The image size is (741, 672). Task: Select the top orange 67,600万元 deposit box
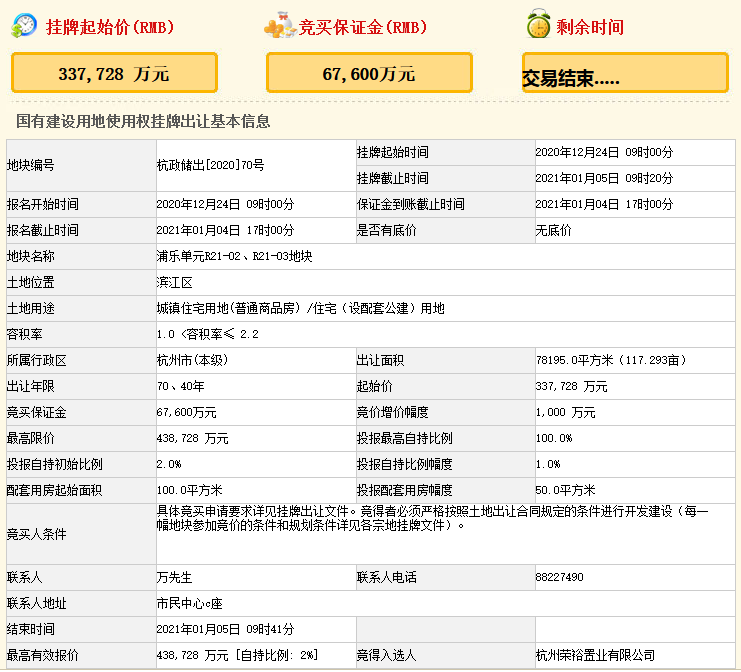(370, 73)
